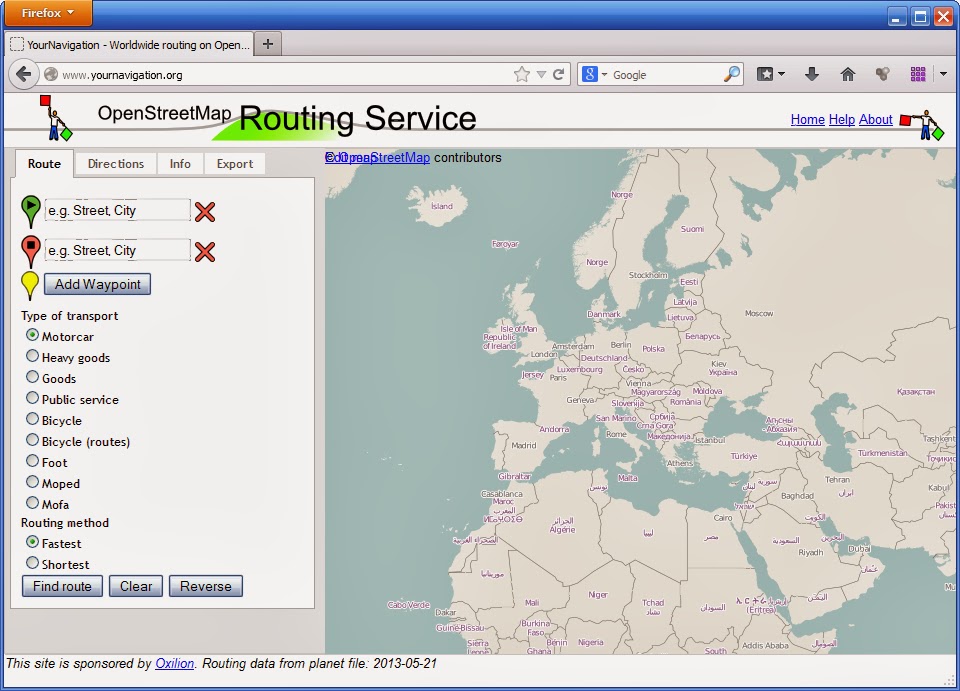Viewport: 960px width, 691px height.
Task: Open the Home link
Action: [x=808, y=119]
